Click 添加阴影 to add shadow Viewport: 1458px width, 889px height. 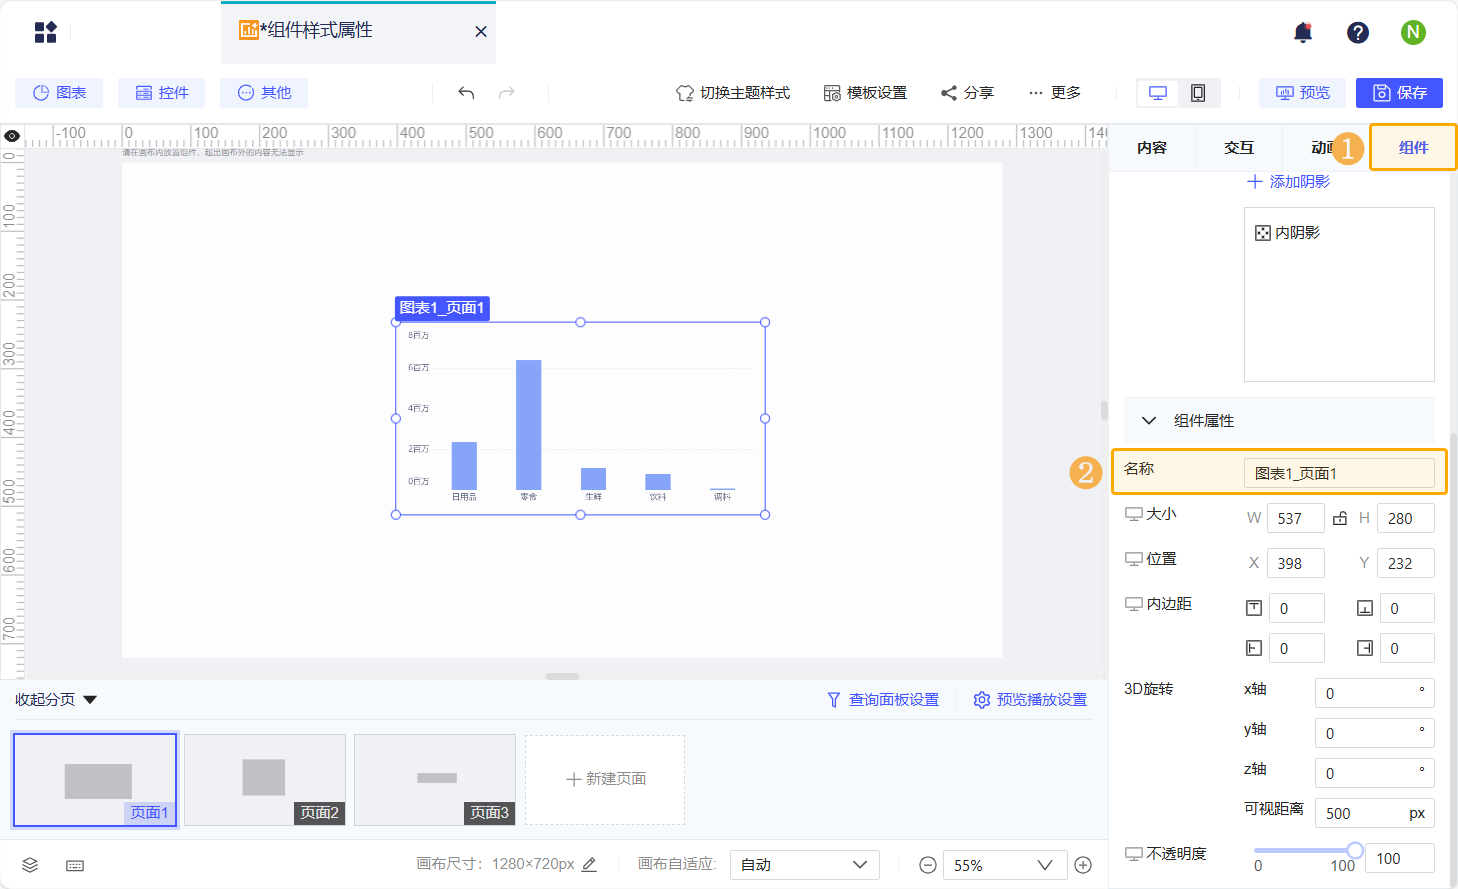[1288, 182]
